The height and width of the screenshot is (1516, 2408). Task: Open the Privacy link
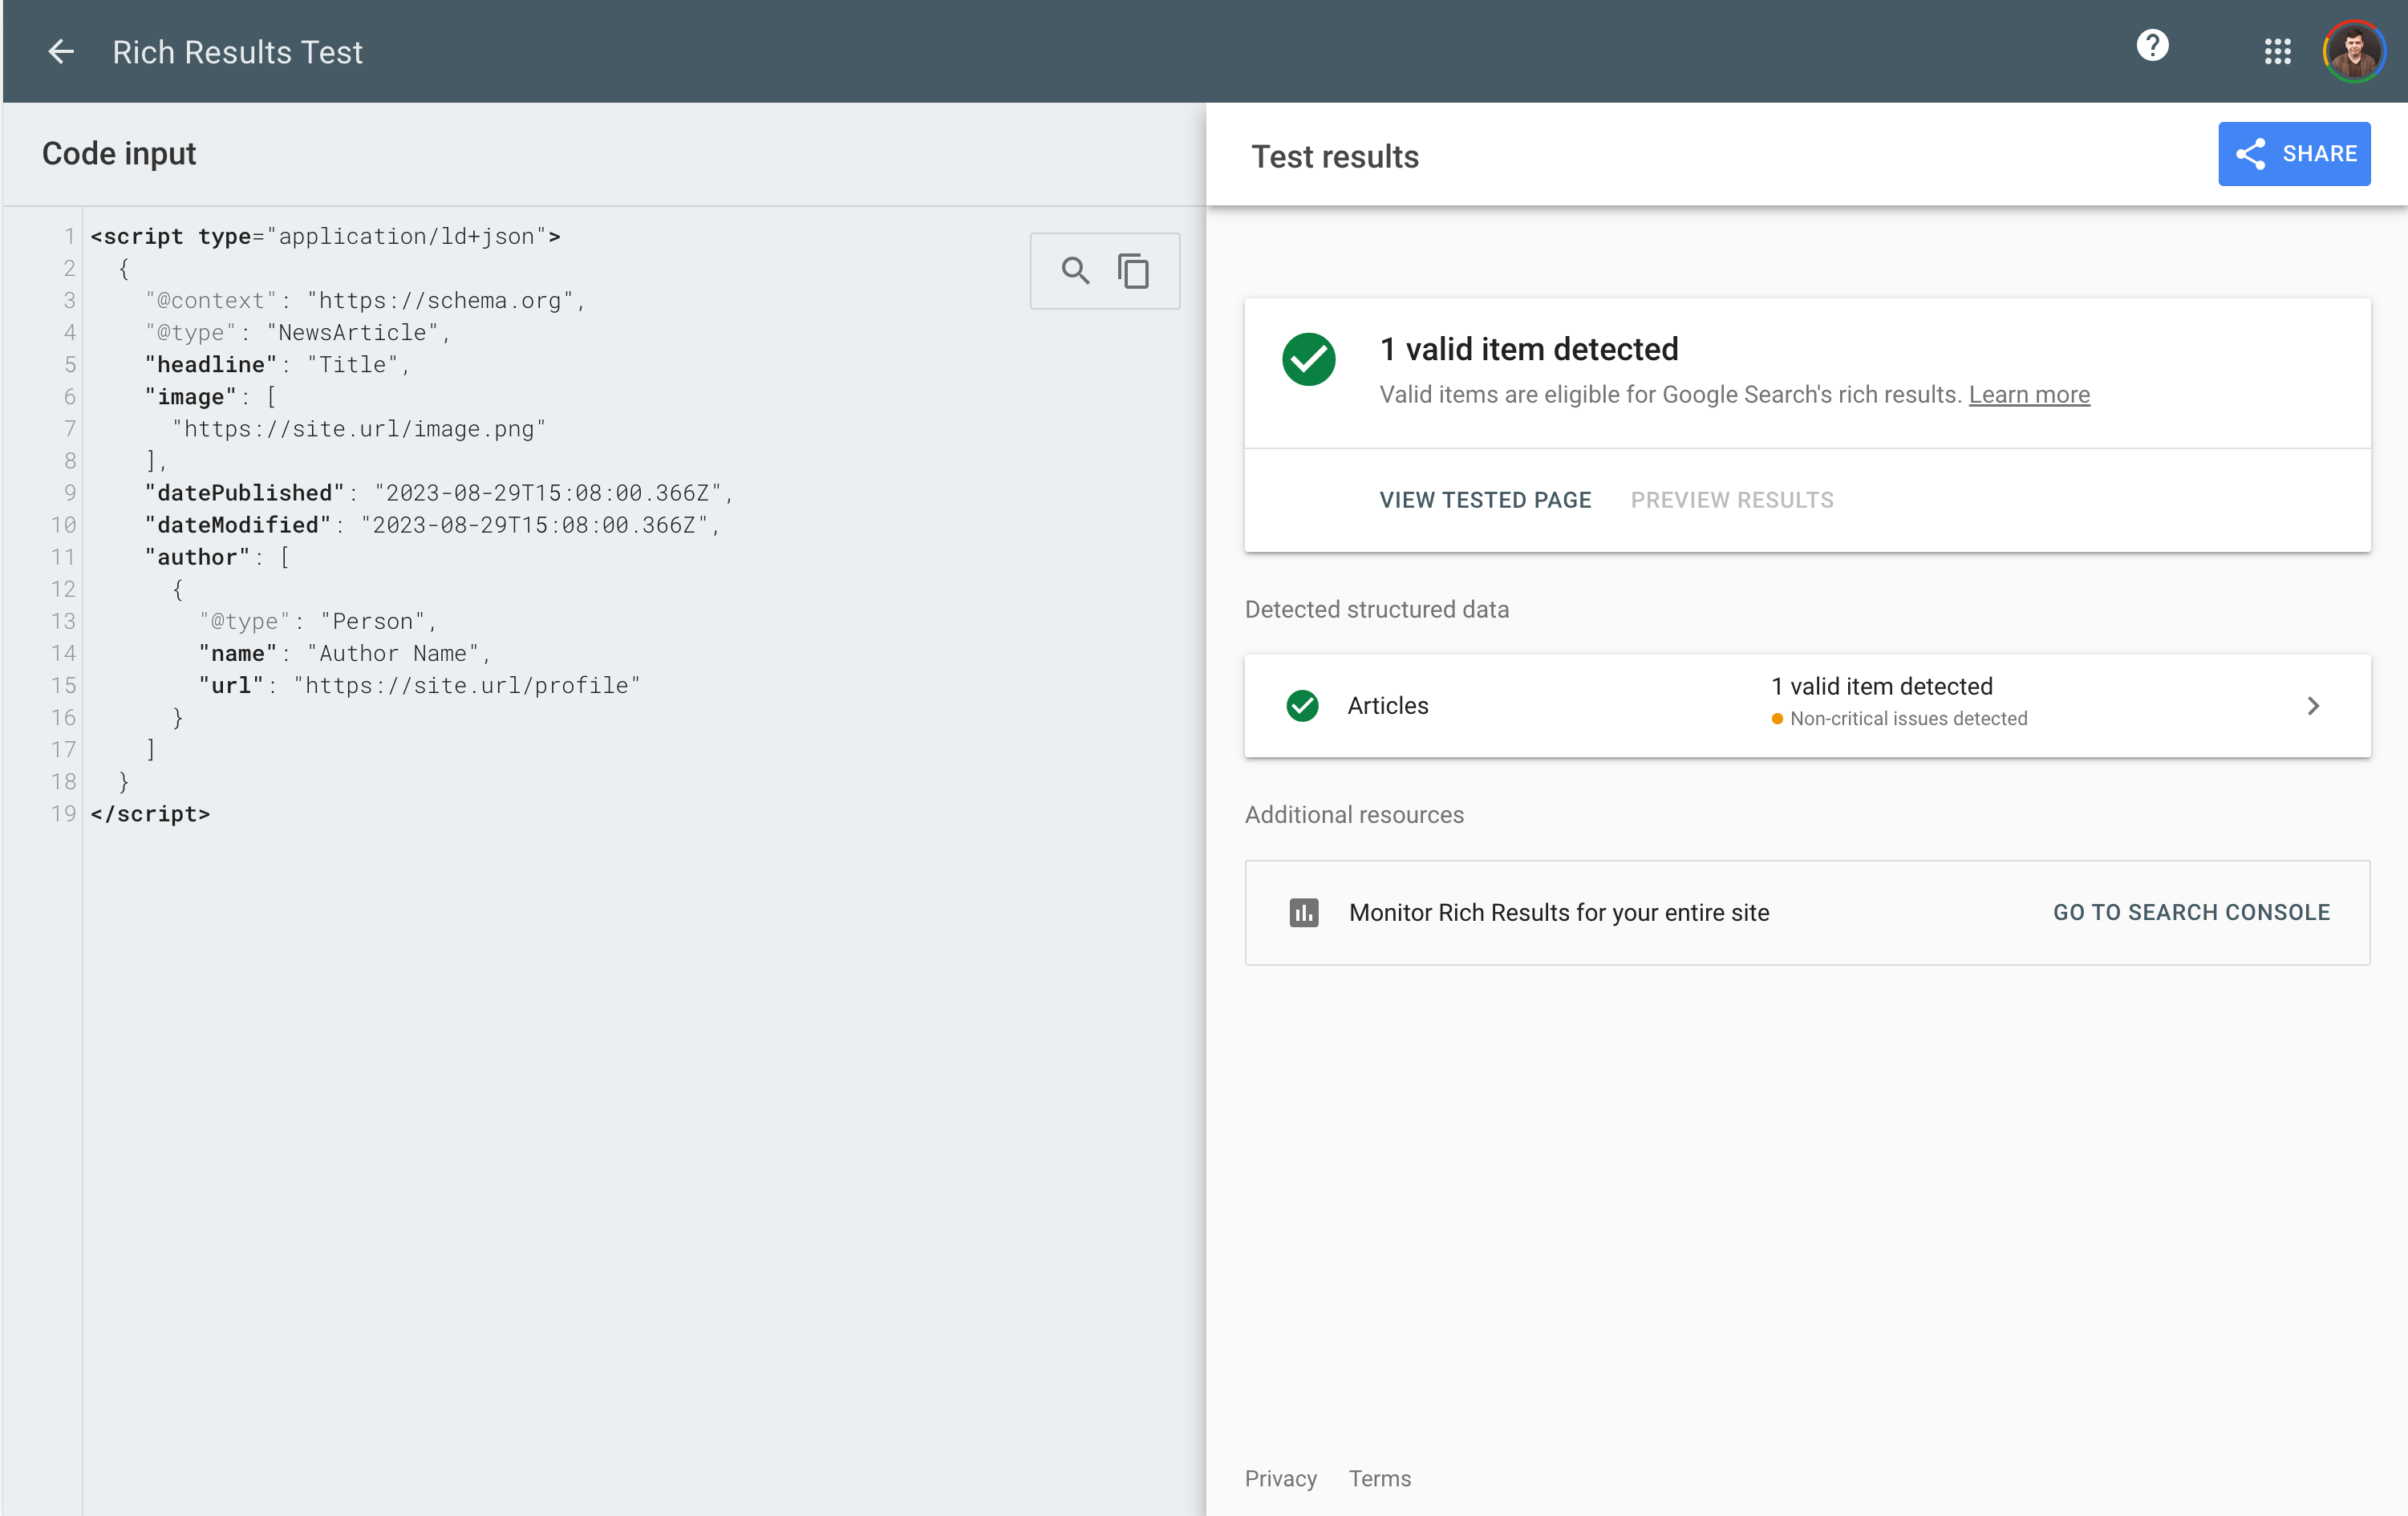(x=1280, y=1478)
